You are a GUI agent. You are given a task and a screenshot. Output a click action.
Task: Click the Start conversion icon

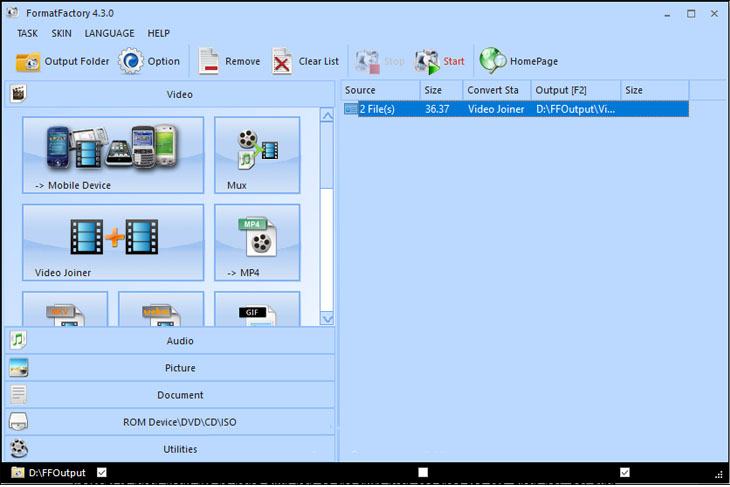(426, 61)
